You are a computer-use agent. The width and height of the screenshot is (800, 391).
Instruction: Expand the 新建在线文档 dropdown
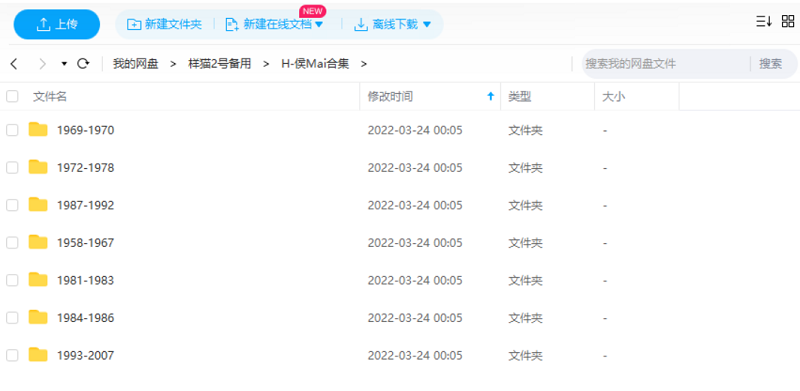319,24
